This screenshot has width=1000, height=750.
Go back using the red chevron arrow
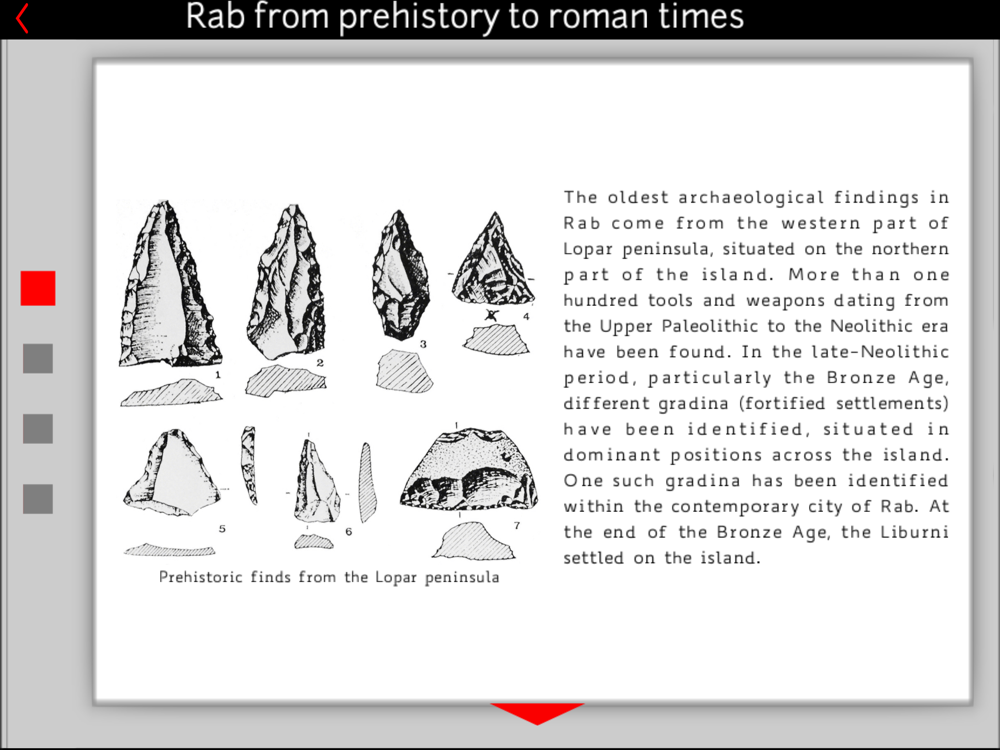[22, 19]
